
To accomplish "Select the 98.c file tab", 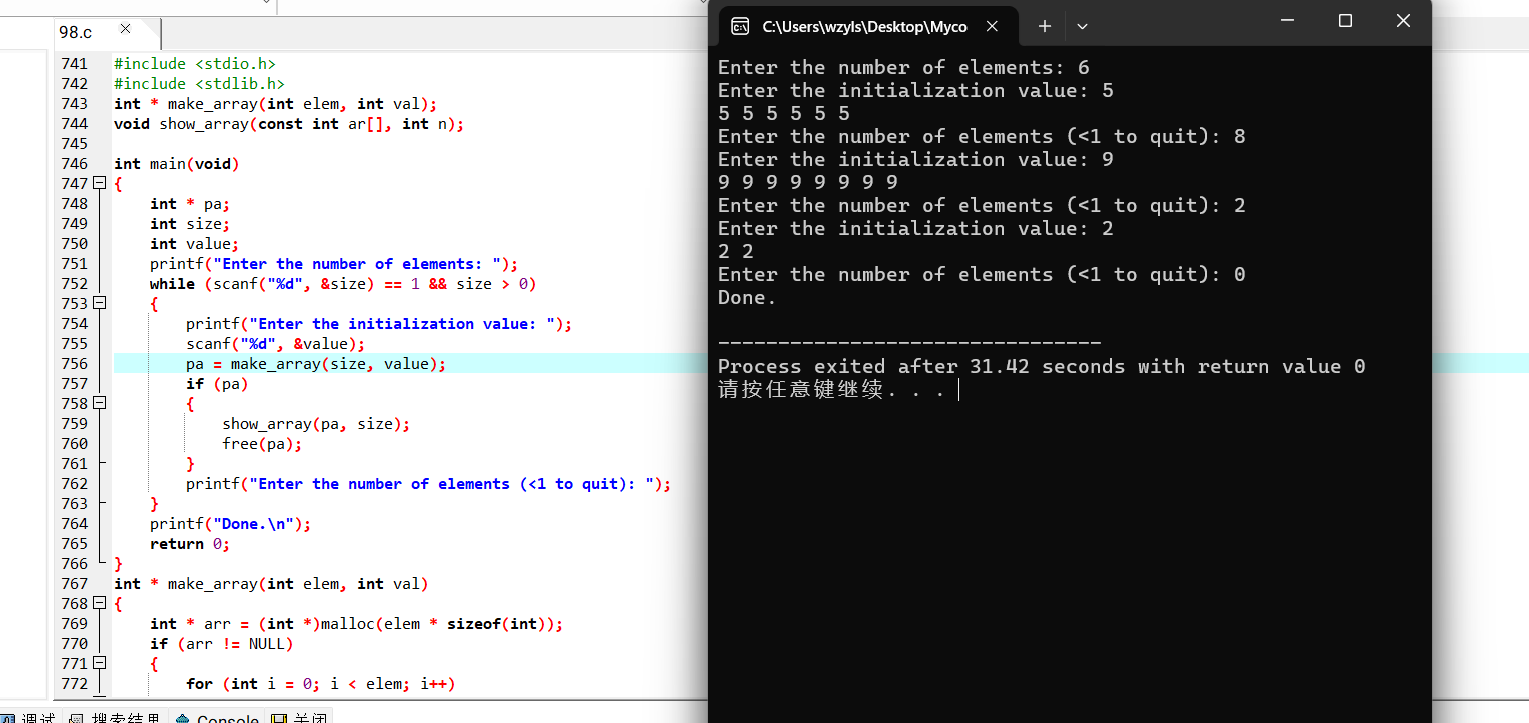I will tap(75, 31).
